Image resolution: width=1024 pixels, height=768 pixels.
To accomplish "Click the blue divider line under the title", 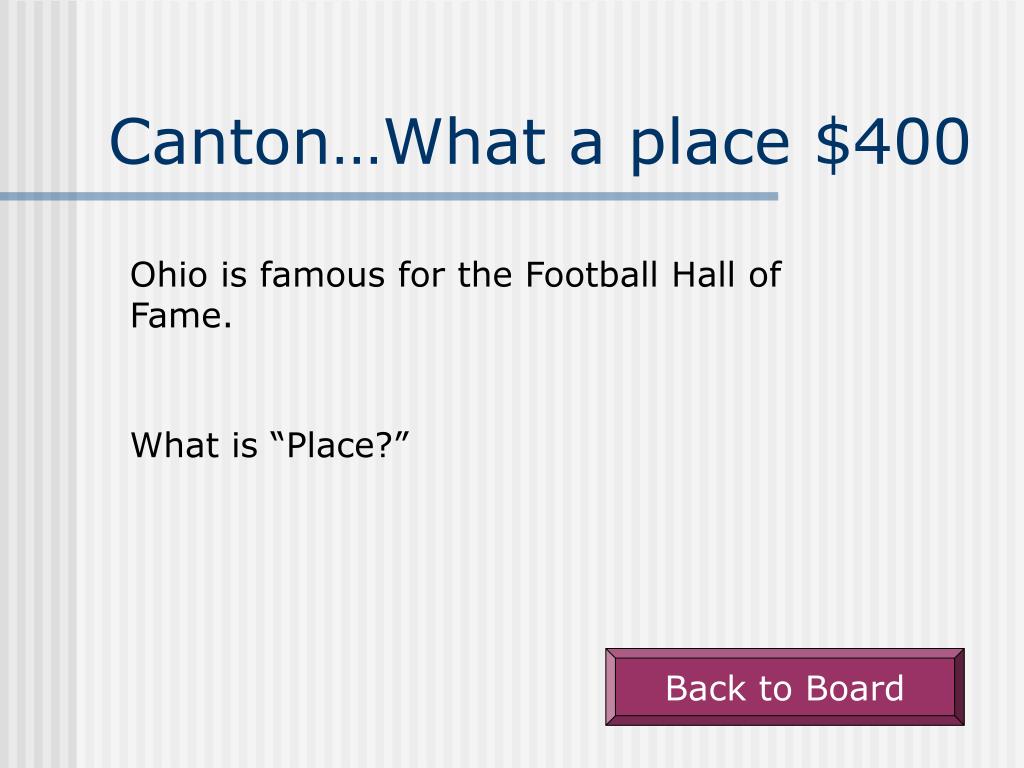I will (x=389, y=196).
